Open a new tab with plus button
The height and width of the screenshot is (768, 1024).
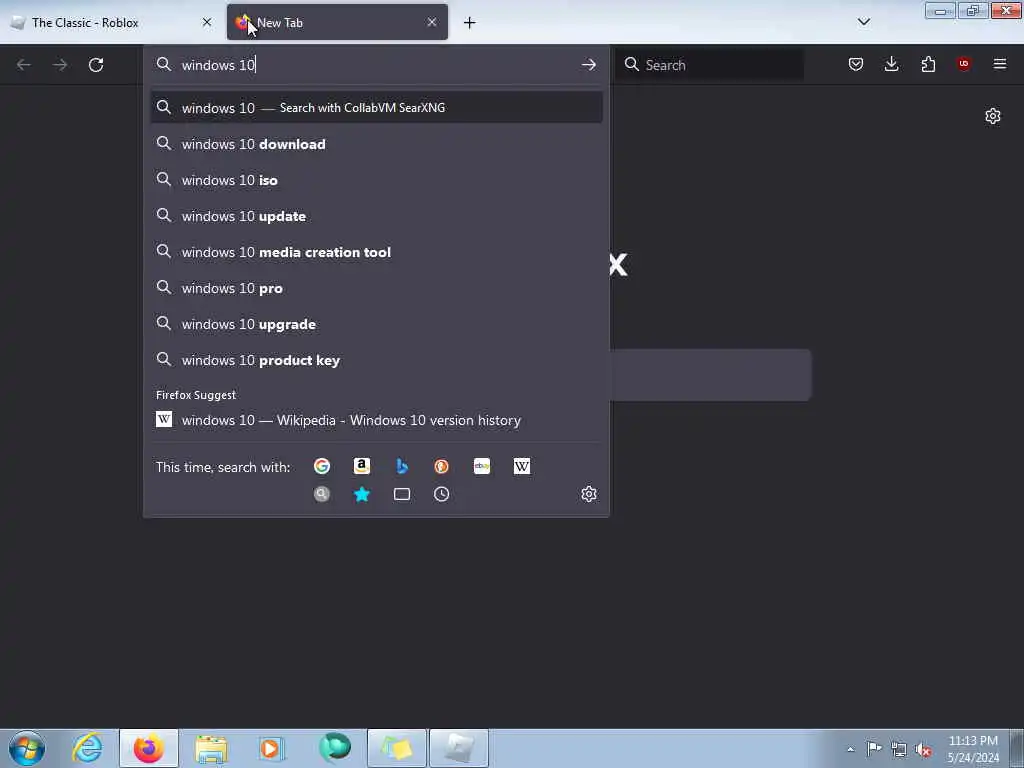pos(470,23)
